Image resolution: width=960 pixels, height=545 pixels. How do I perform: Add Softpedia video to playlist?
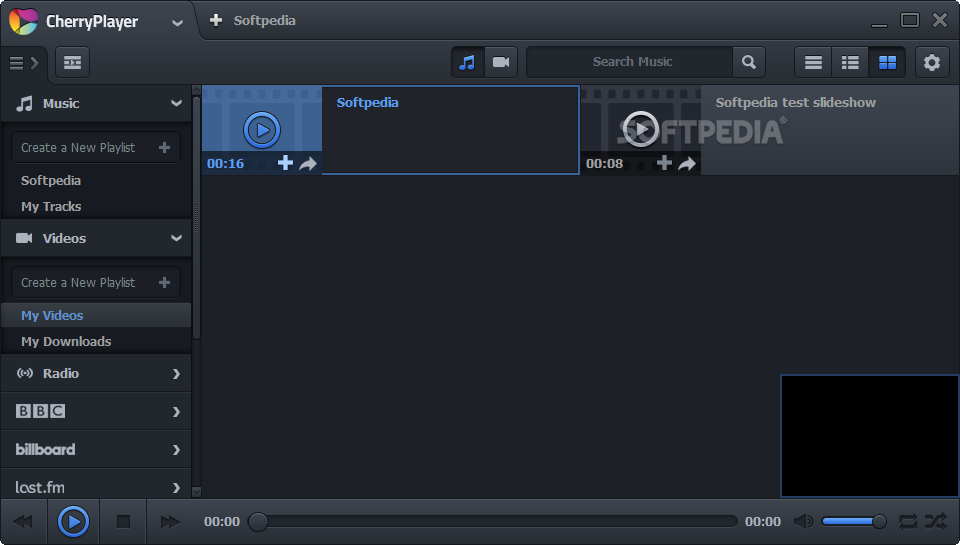tap(285, 163)
